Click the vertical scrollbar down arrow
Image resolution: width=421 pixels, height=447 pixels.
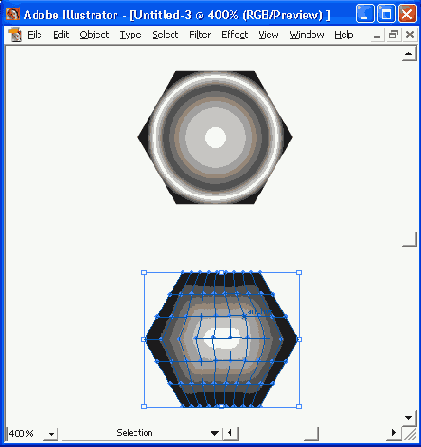tap(409, 418)
